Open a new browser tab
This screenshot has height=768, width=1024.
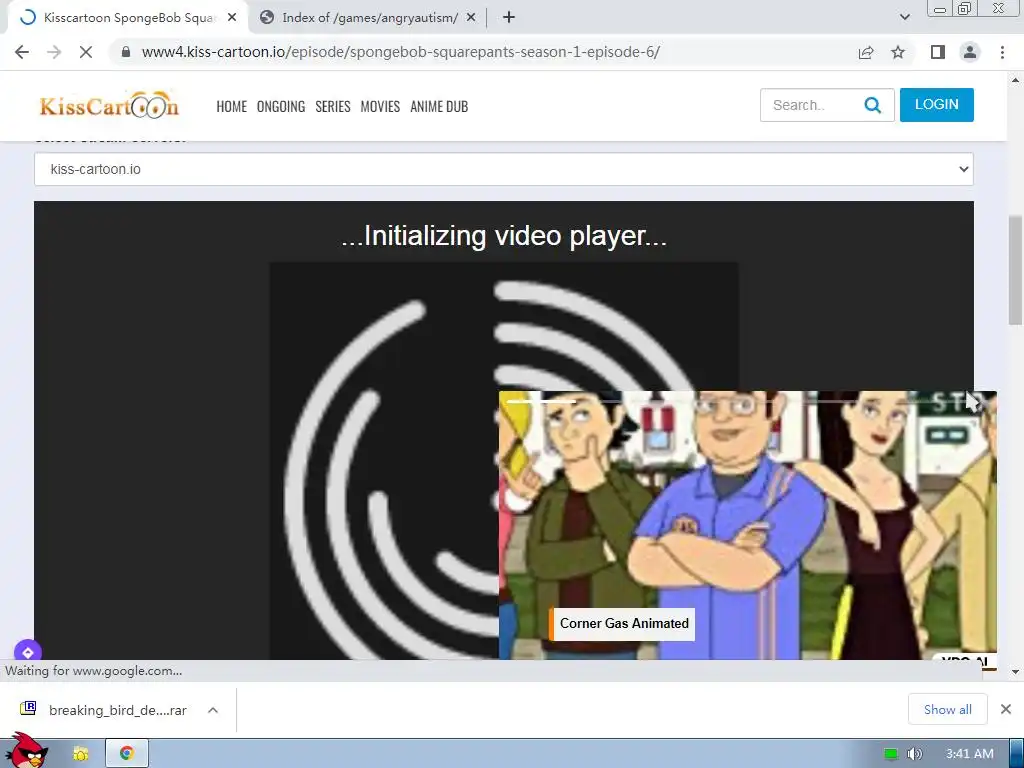tap(509, 18)
